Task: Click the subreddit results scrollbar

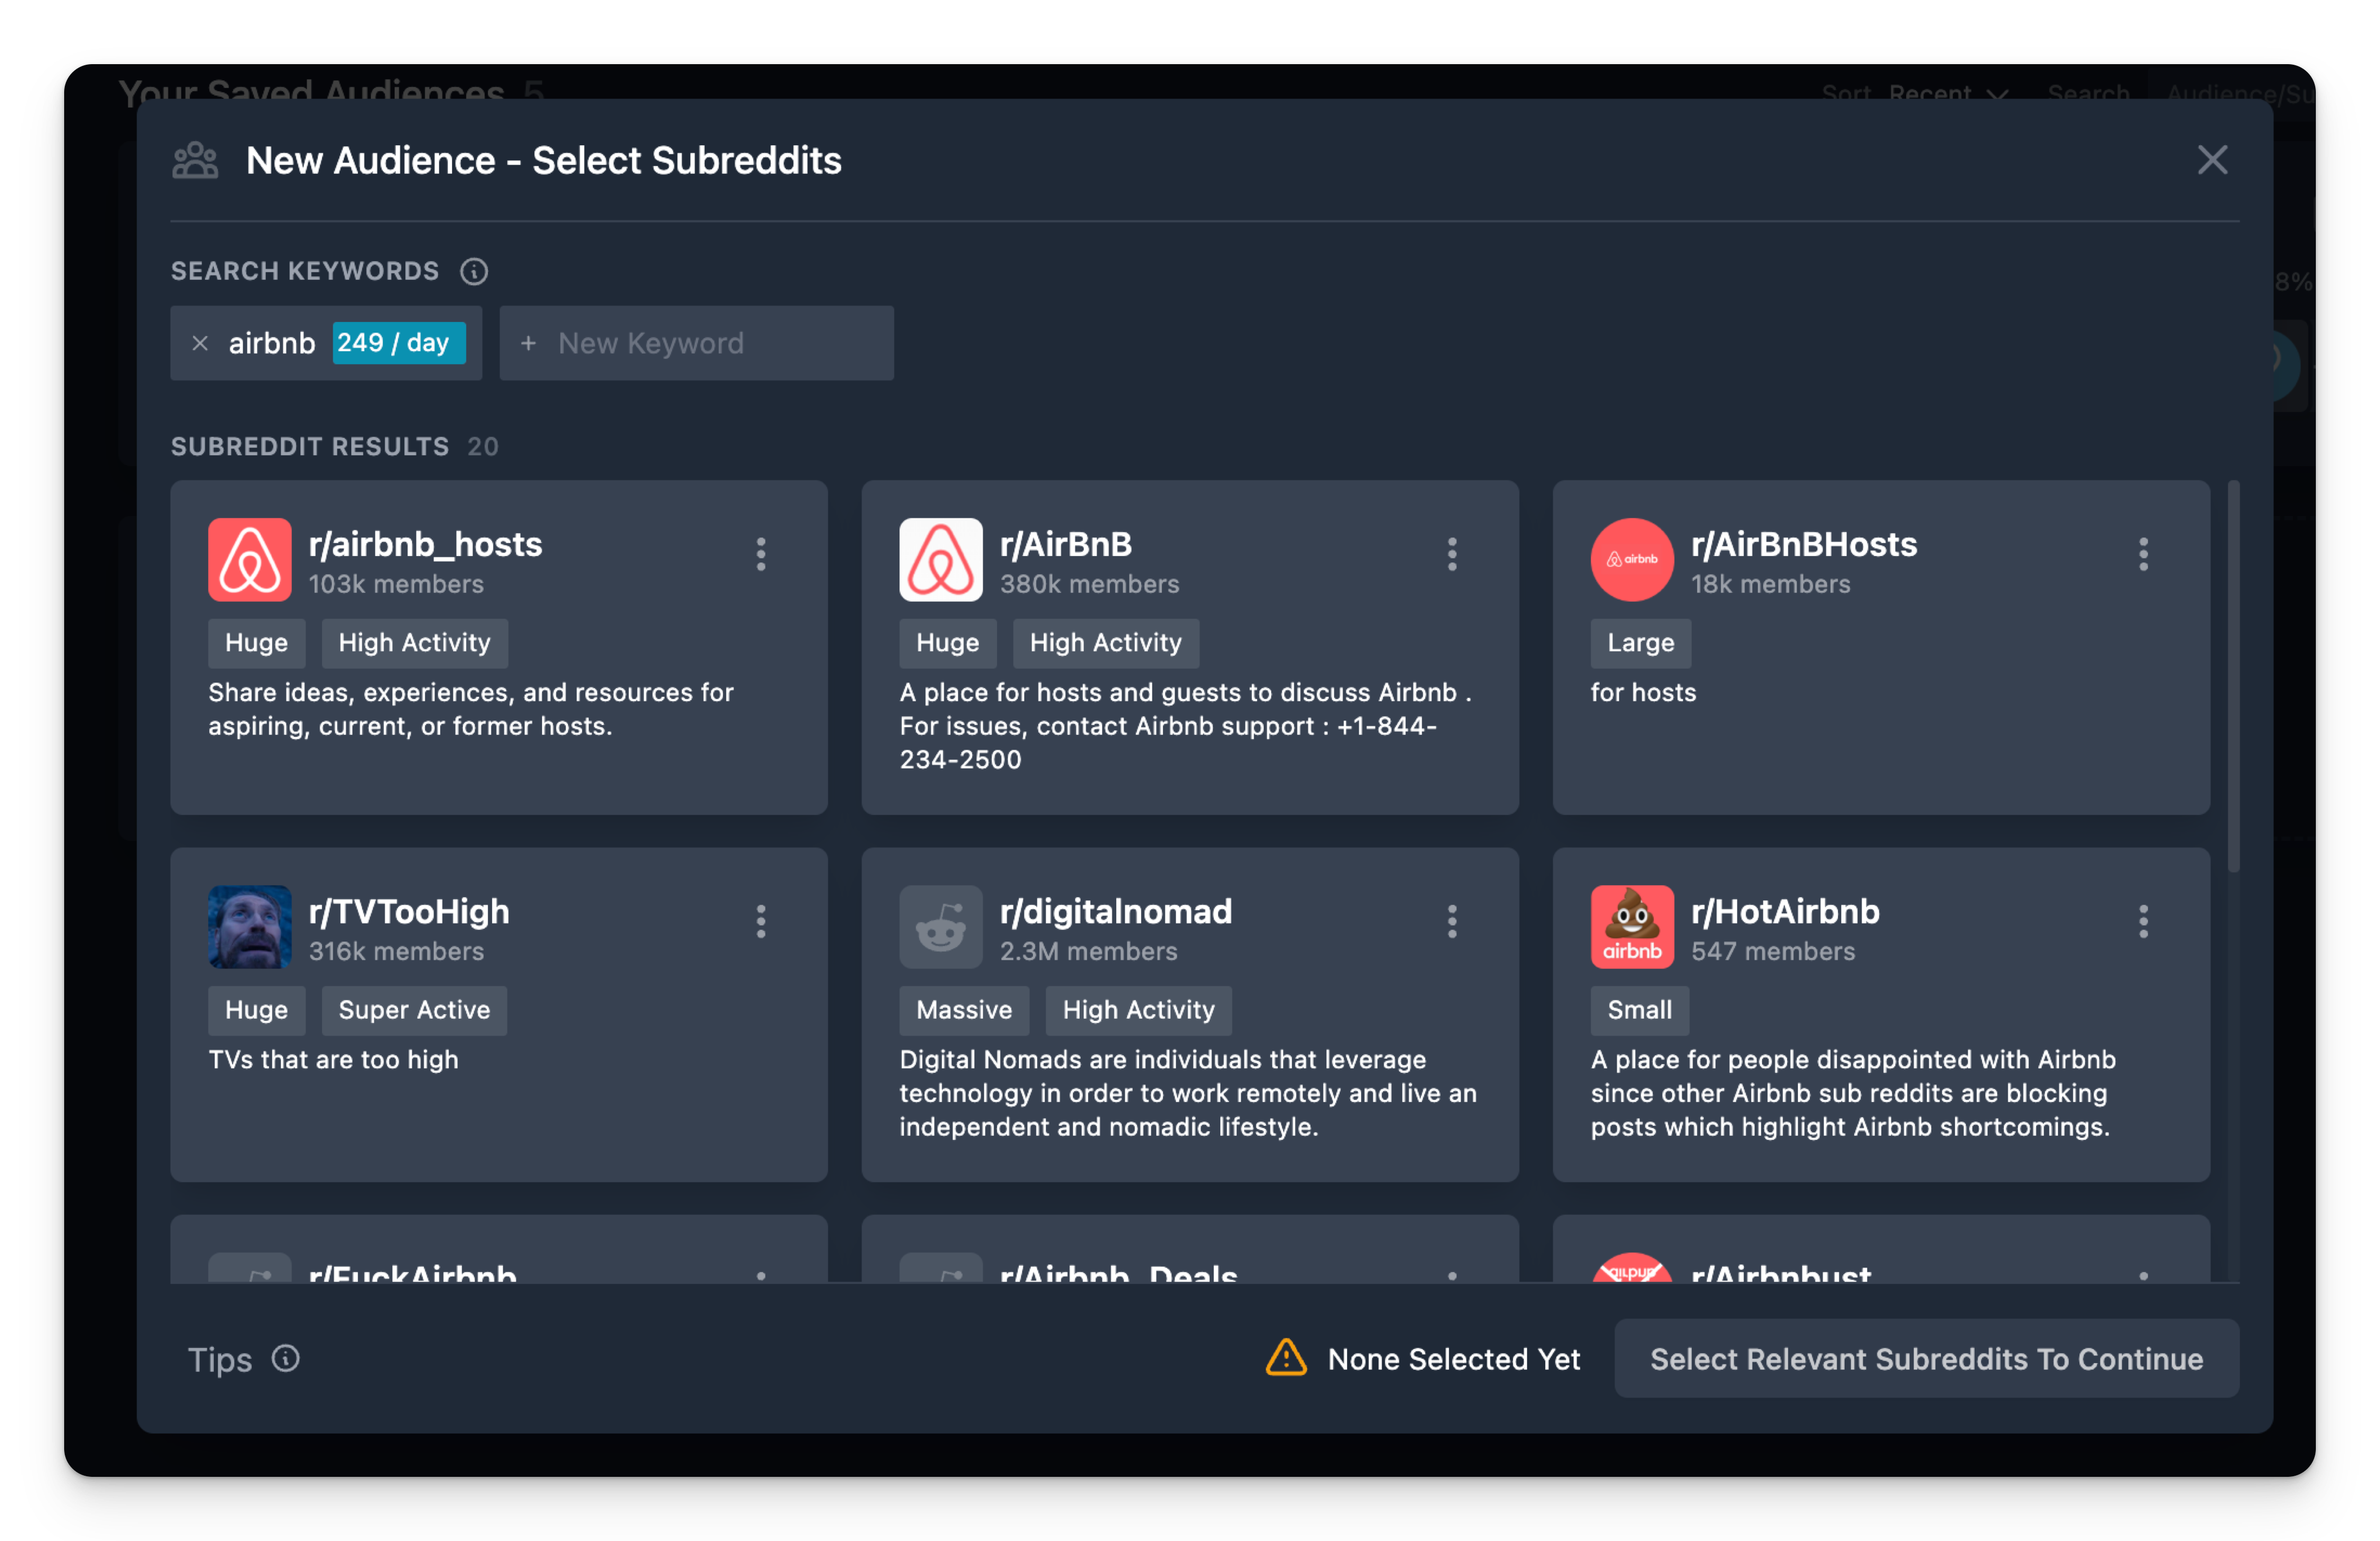Action: click(2233, 676)
